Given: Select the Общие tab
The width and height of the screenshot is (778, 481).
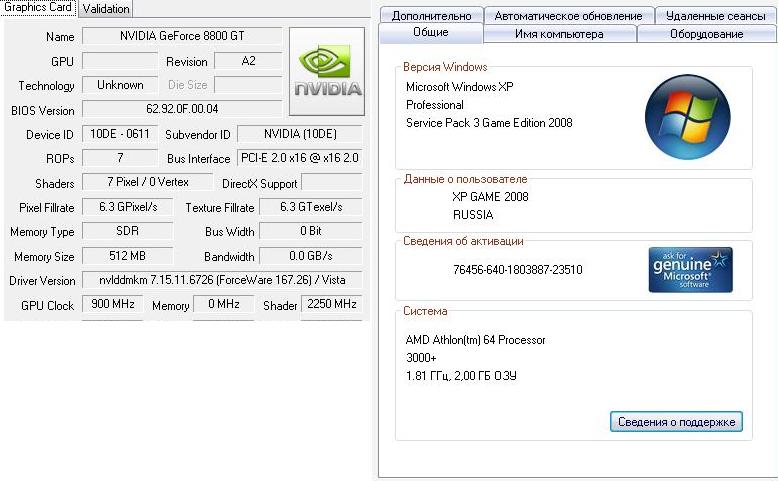Looking at the screenshot, I should click(x=431, y=32).
